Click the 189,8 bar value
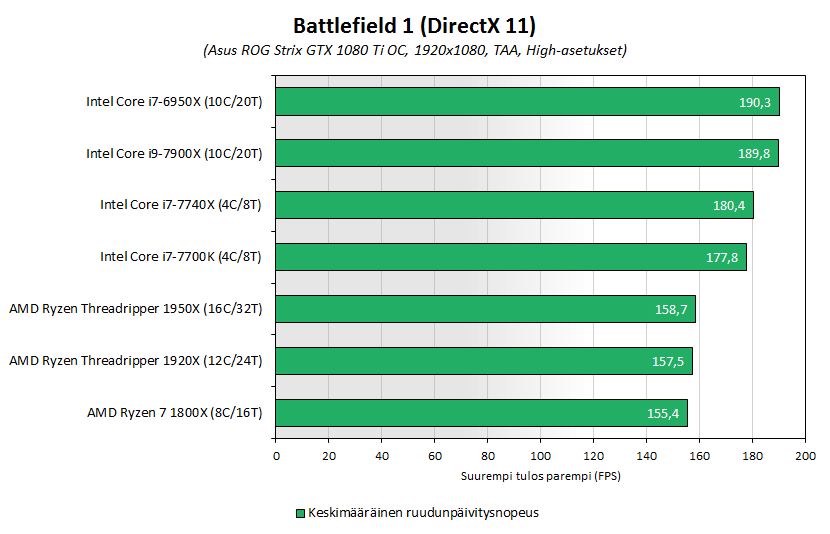The width and height of the screenshot is (830, 534). click(x=754, y=153)
